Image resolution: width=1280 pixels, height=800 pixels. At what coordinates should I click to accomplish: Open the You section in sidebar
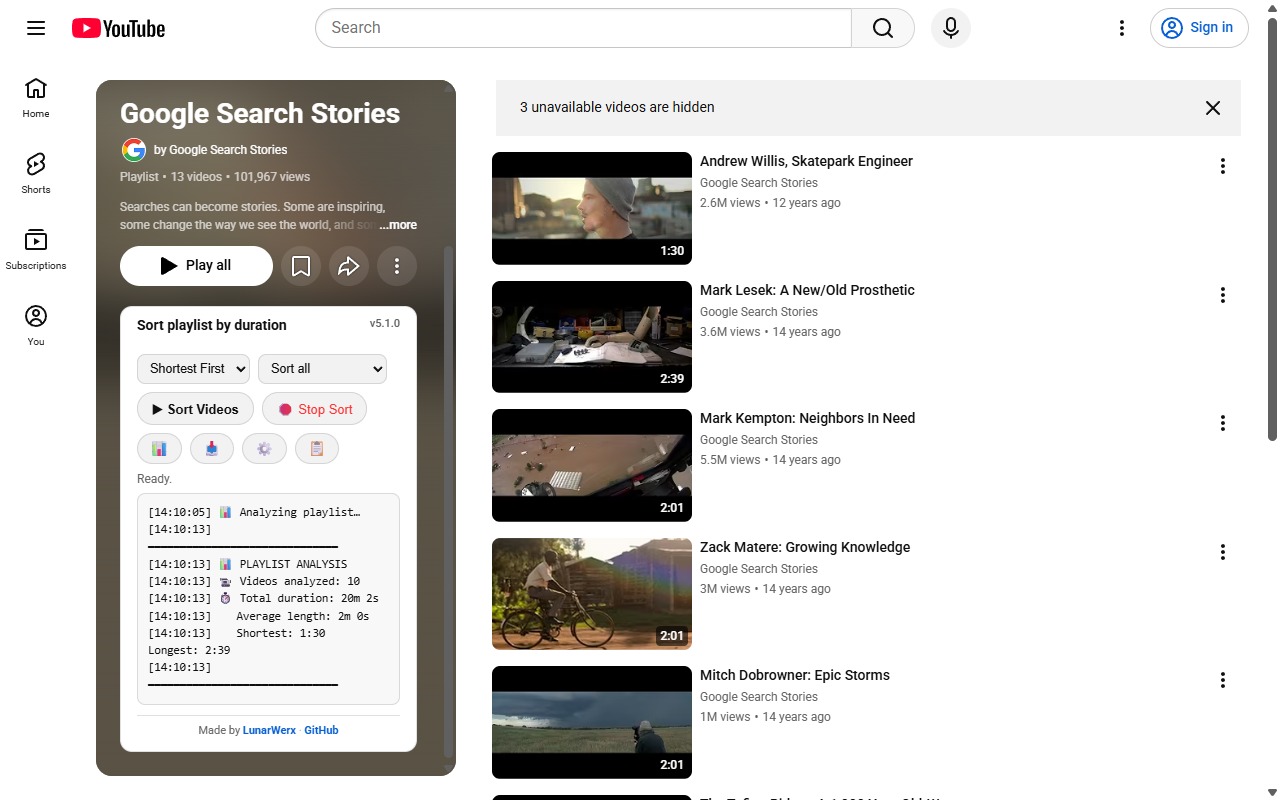pos(36,325)
